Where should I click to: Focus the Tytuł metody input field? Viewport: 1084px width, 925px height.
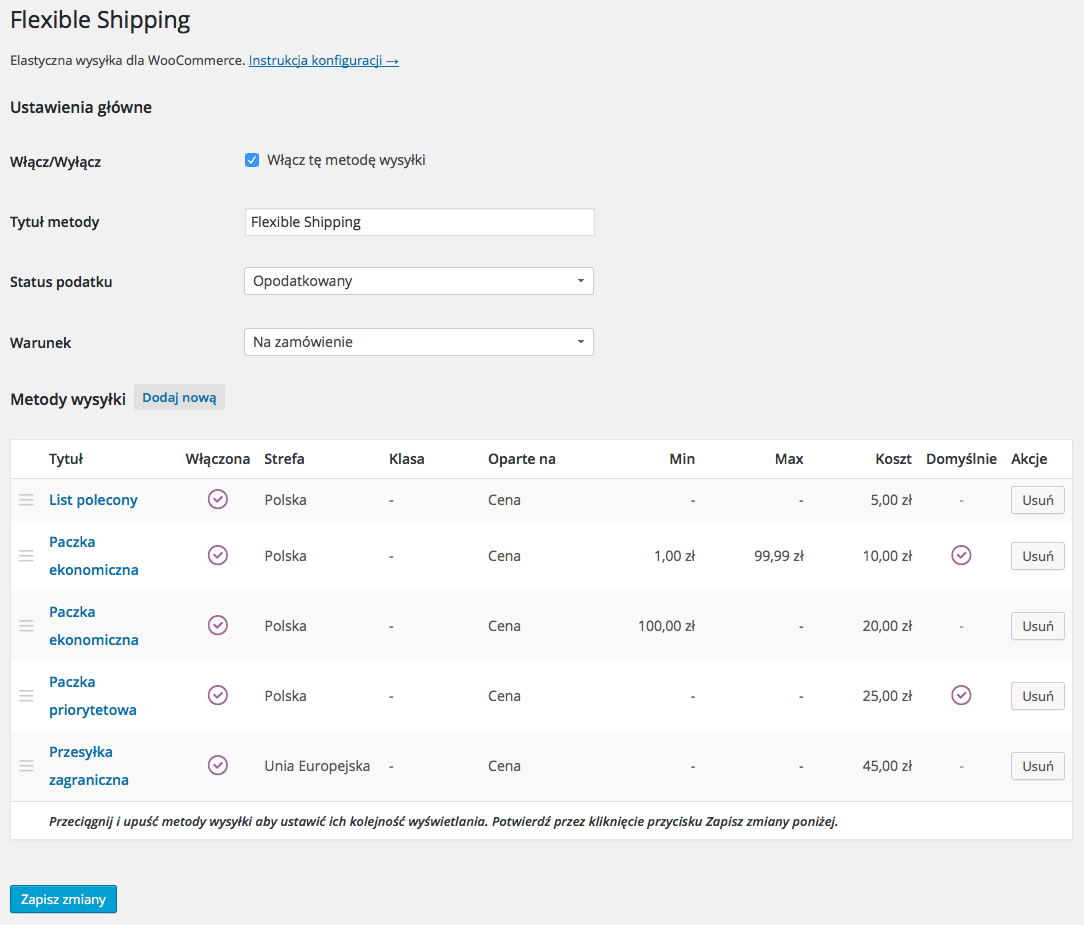(x=420, y=222)
